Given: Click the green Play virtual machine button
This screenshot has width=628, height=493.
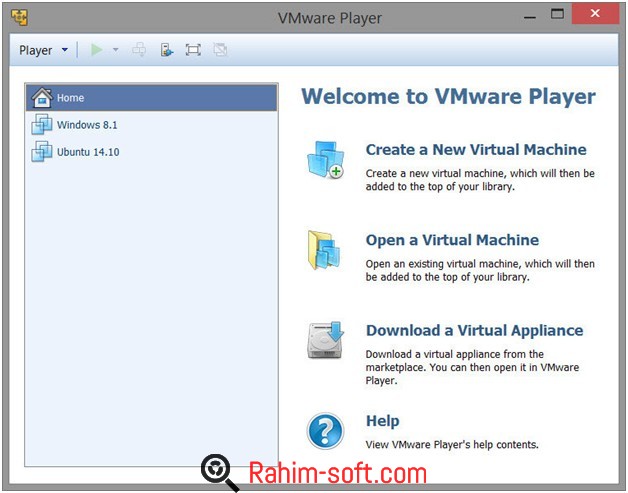Looking at the screenshot, I should 97,50.
